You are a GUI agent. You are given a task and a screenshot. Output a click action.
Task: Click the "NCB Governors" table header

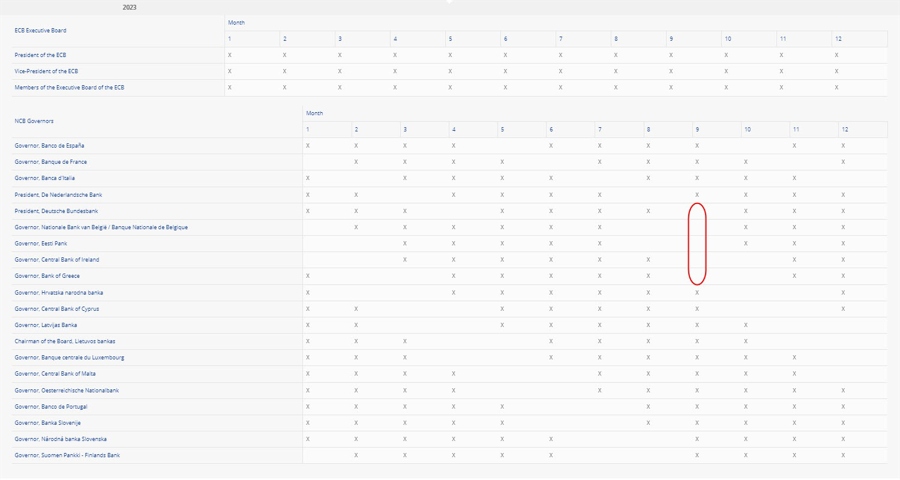34,121
